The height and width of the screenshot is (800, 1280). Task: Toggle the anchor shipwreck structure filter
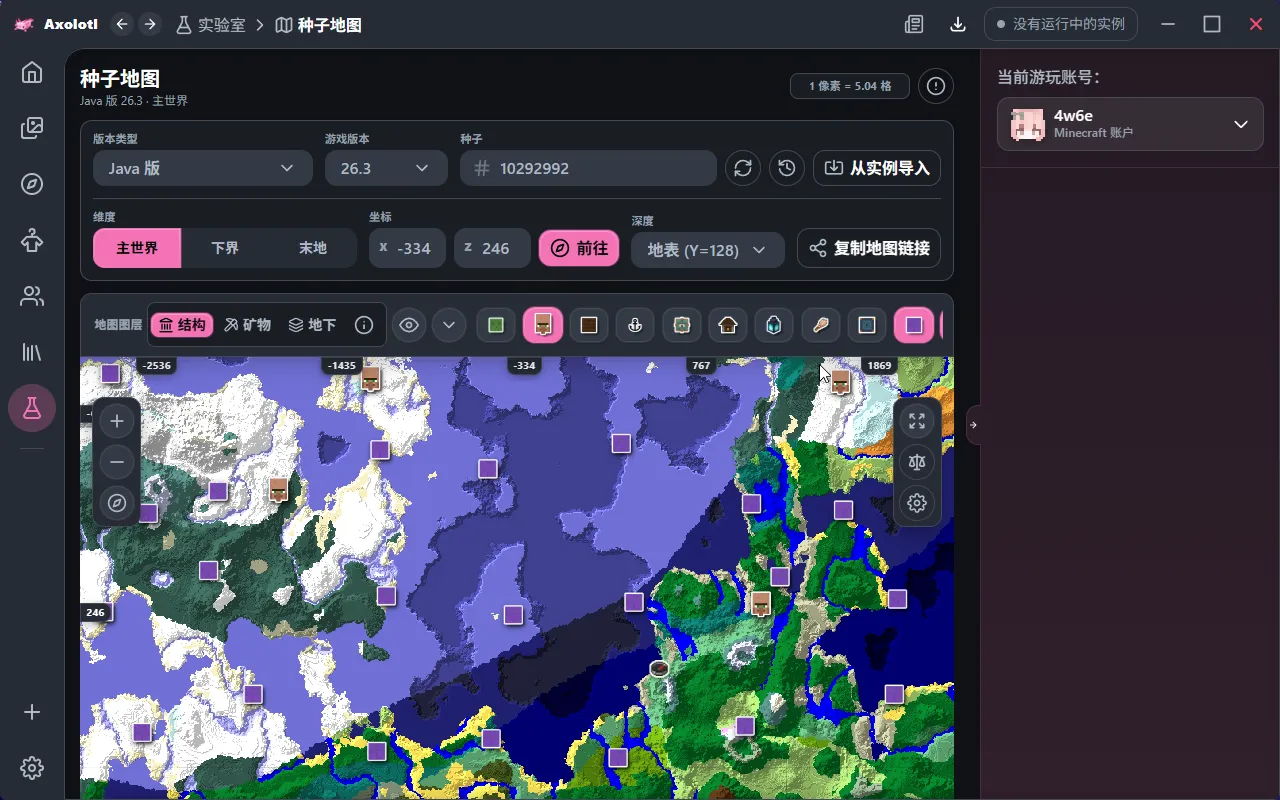point(635,325)
